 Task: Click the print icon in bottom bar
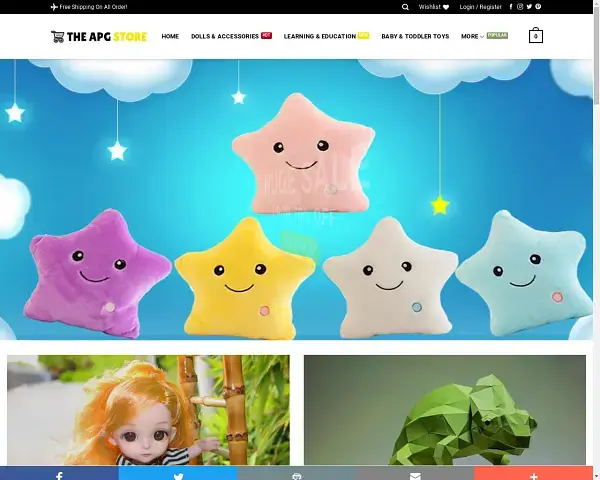pyautogui.click(x=297, y=474)
